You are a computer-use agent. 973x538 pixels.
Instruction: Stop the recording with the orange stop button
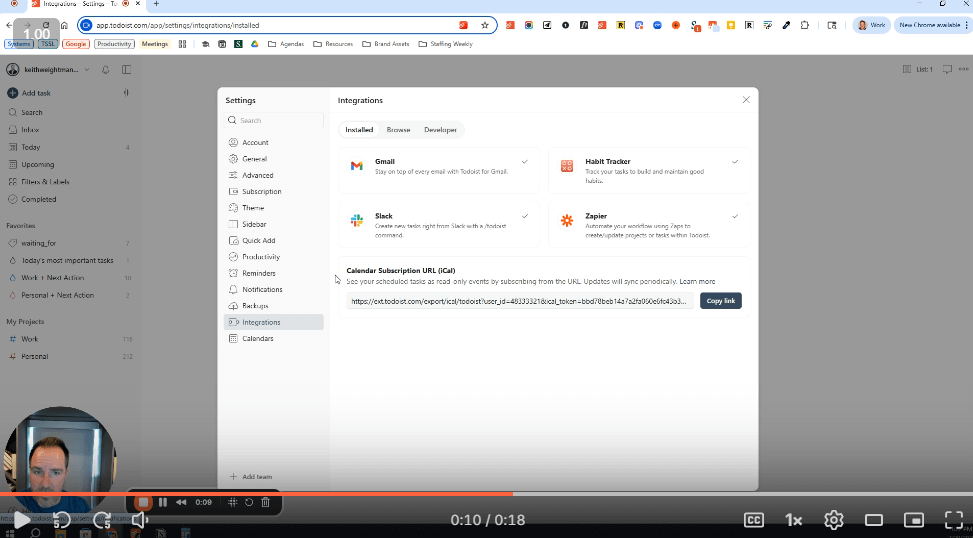143,502
